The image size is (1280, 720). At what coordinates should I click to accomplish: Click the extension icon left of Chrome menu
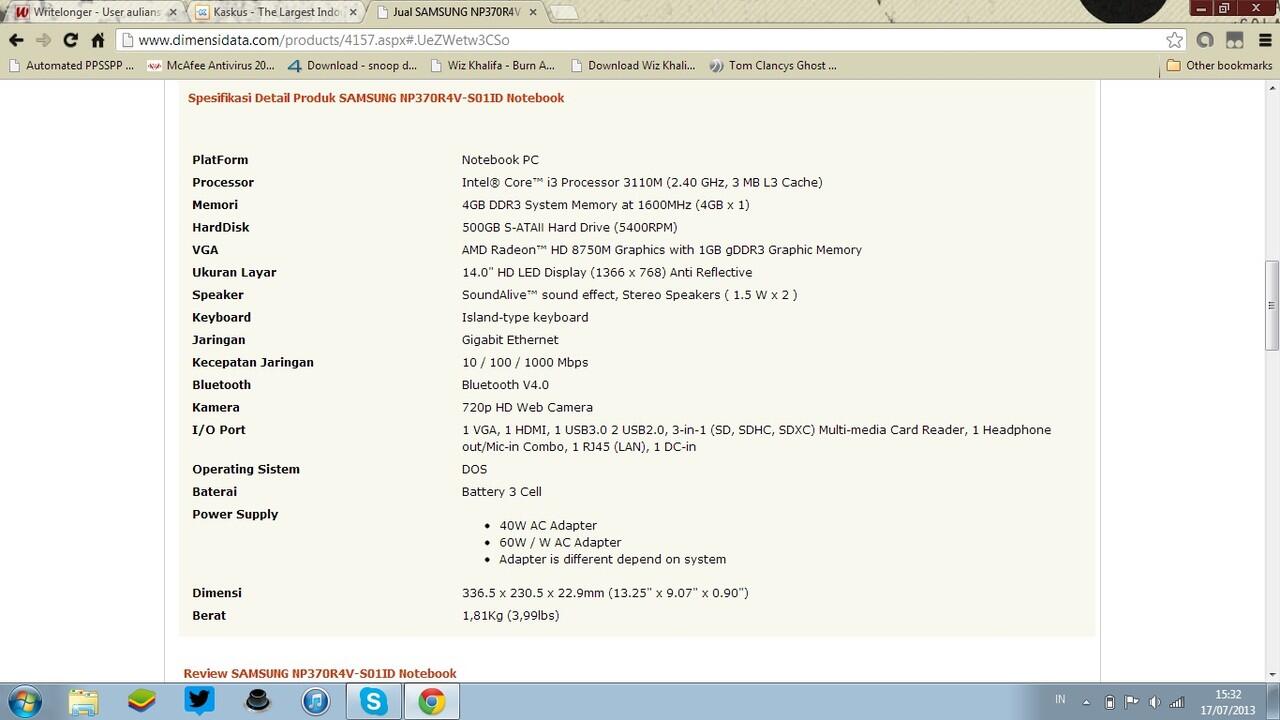pyautogui.click(x=1235, y=40)
